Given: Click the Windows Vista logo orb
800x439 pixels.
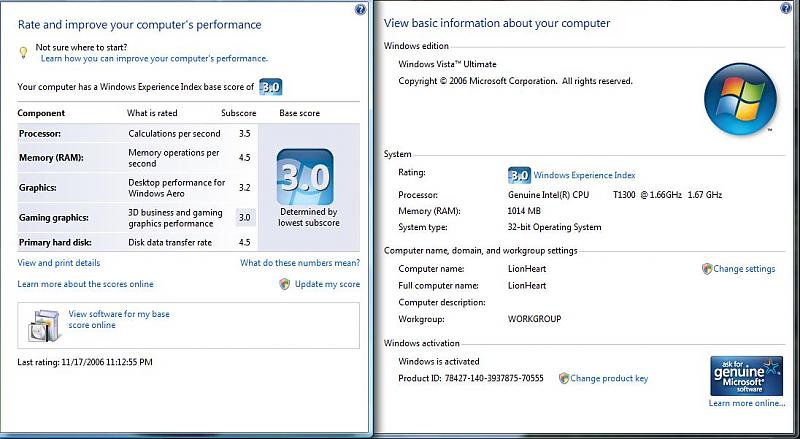Looking at the screenshot, I should (740, 98).
